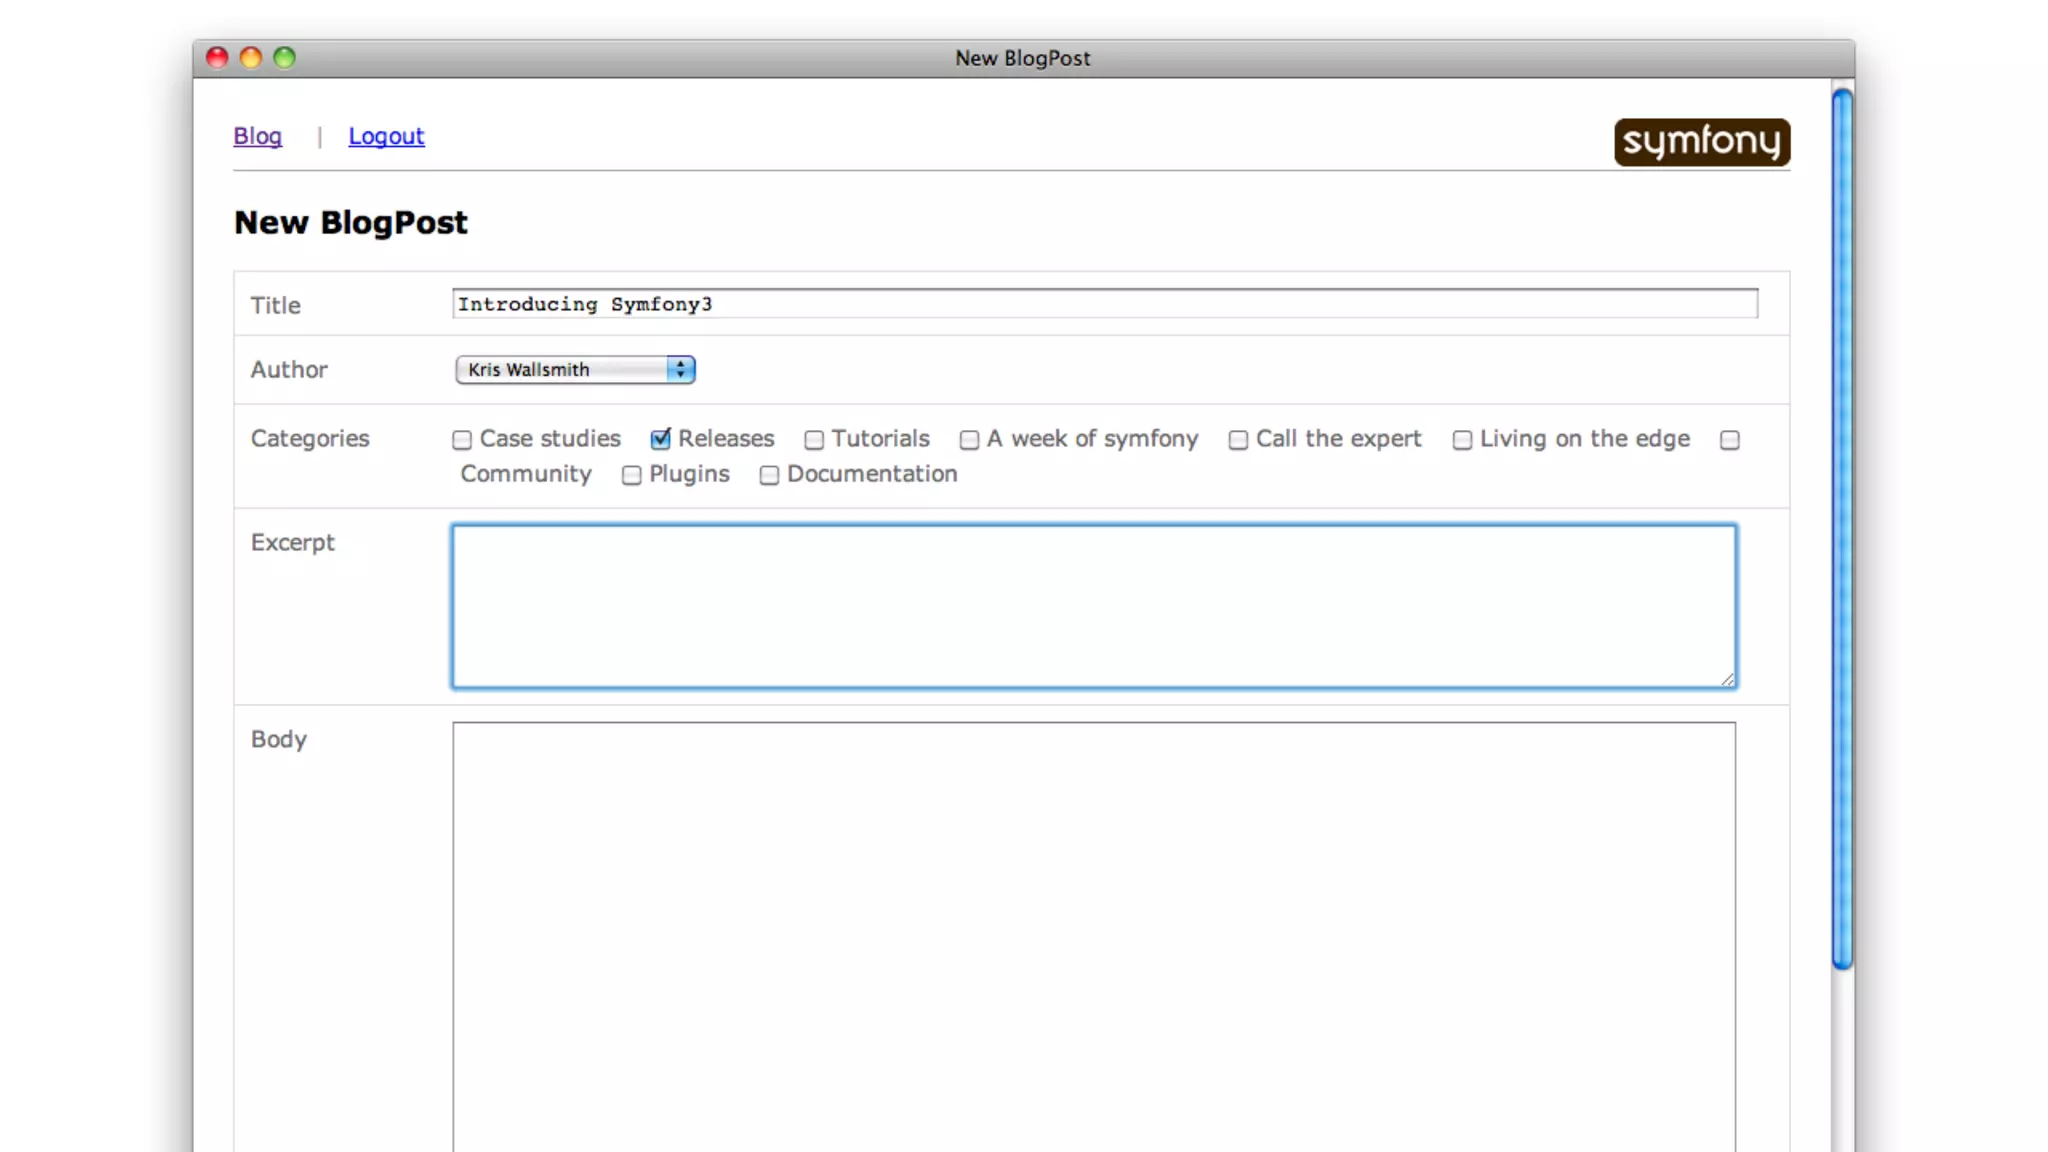Image resolution: width=2048 pixels, height=1152 pixels.
Task: Uncheck the Releases category checkbox
Action: (x=660, y=439)
